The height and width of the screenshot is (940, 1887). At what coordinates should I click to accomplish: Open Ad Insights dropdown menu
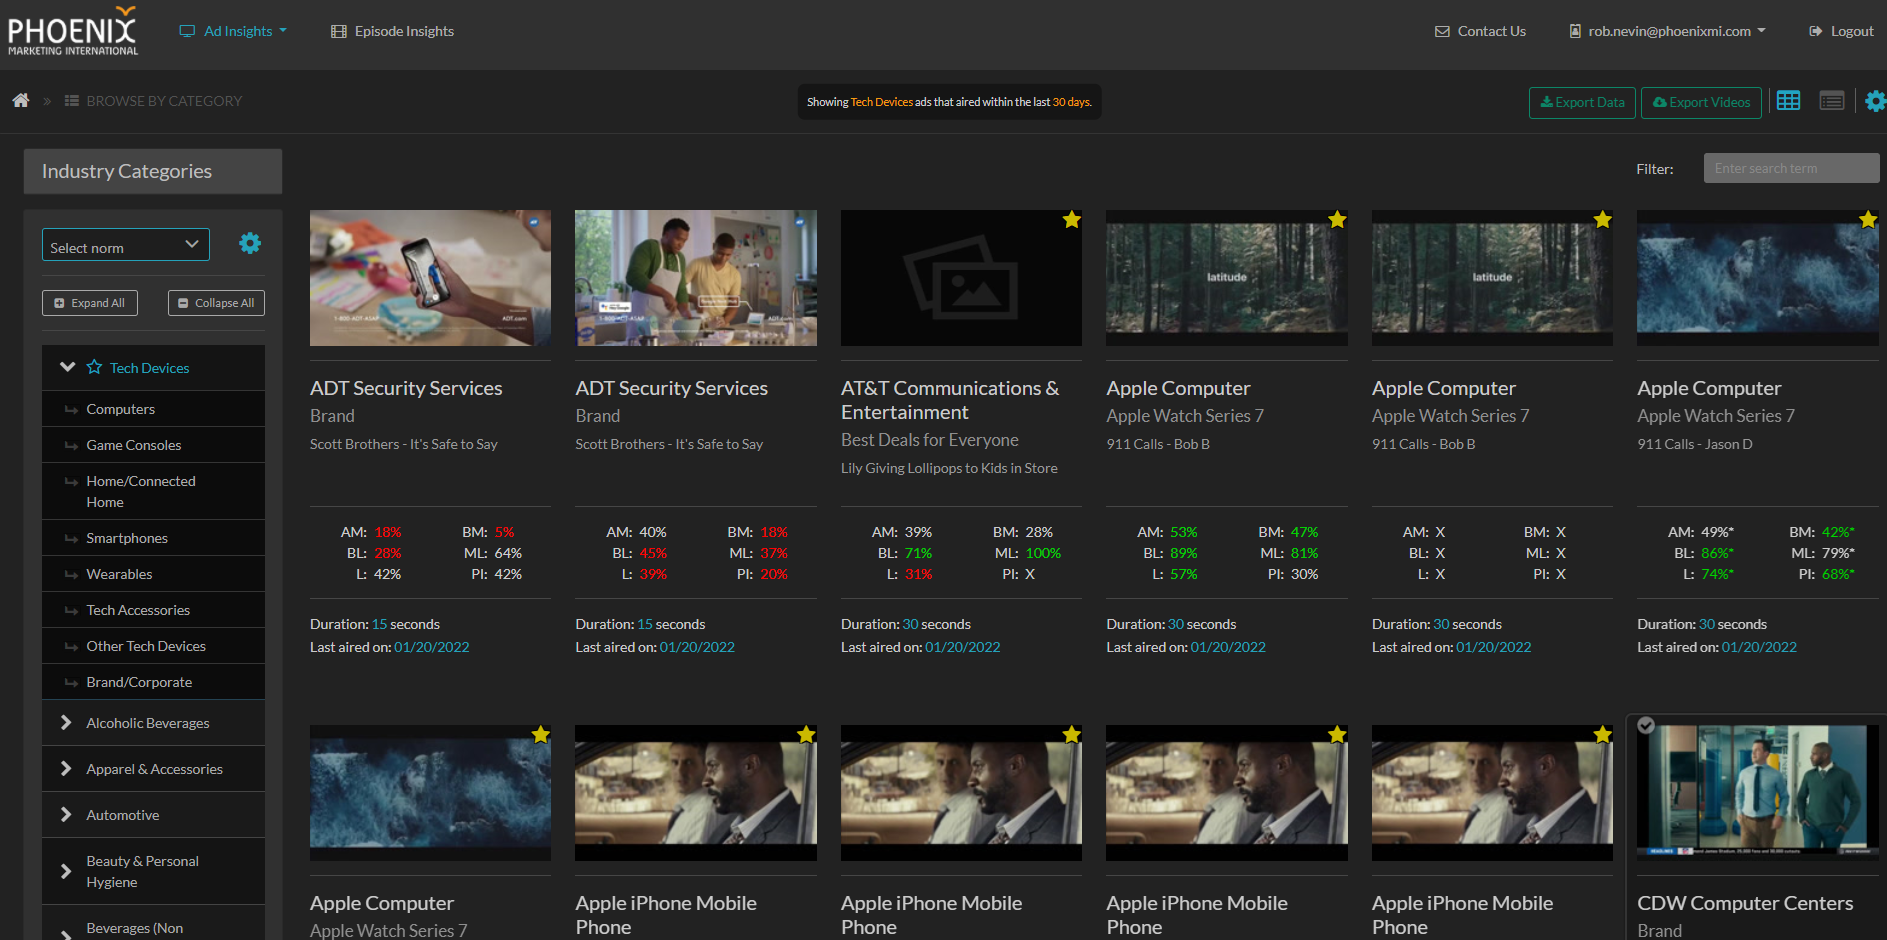pos(233,31)
